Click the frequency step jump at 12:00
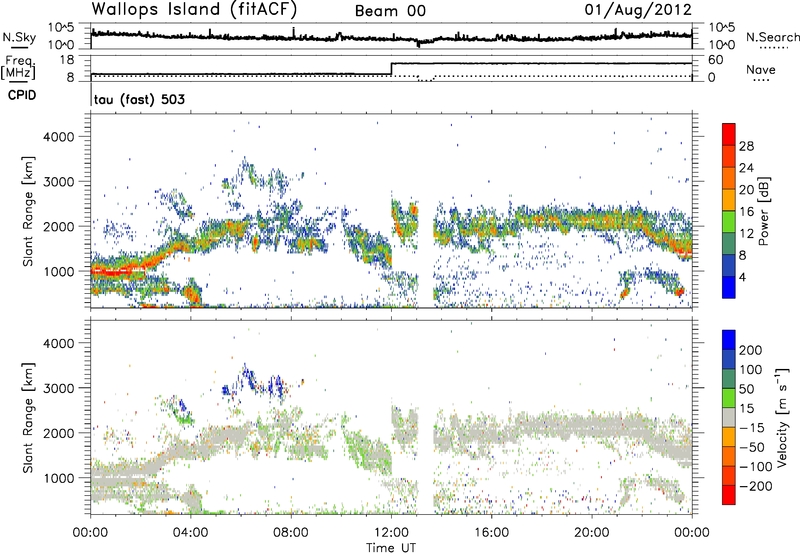The width and height of the screenshot is (800, 554). coord(391,69)
